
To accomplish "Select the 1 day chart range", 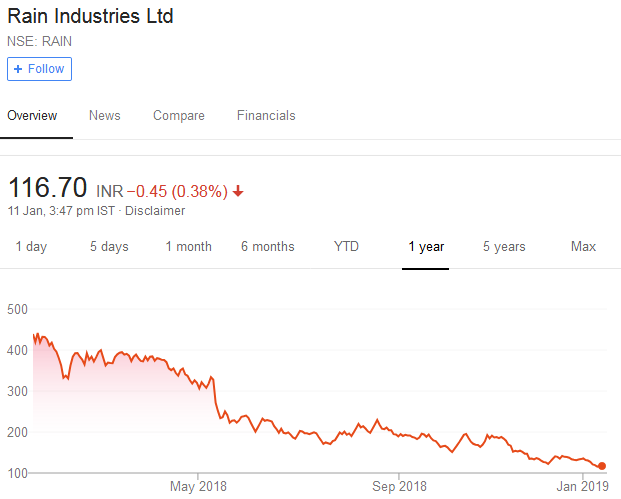I will 31,247.
